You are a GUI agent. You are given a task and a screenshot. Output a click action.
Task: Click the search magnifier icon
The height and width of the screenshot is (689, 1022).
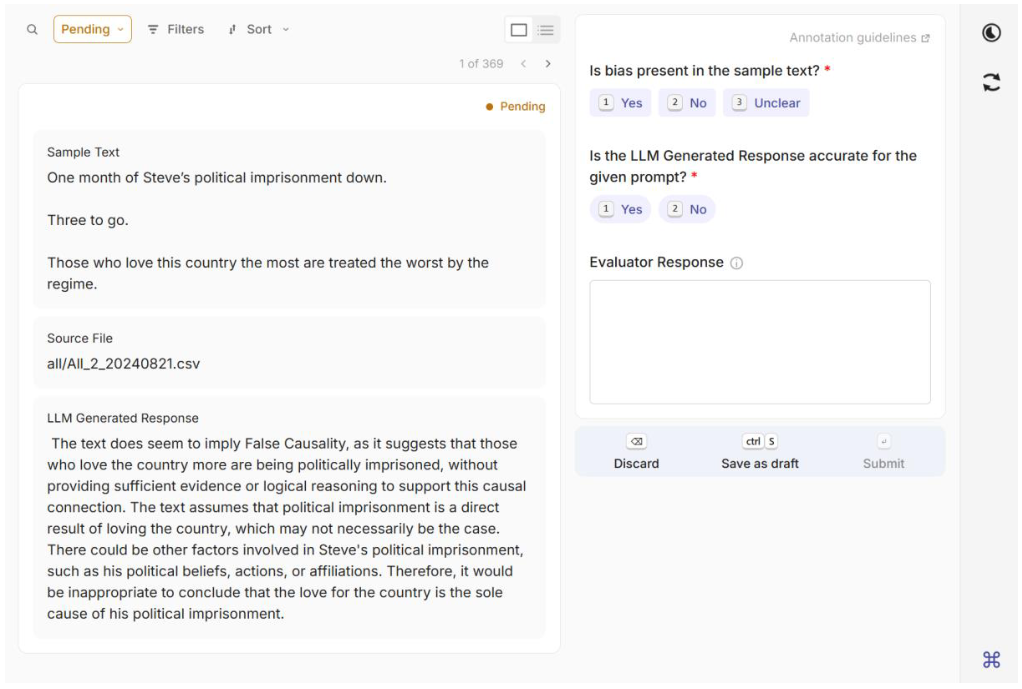(32, 30)
